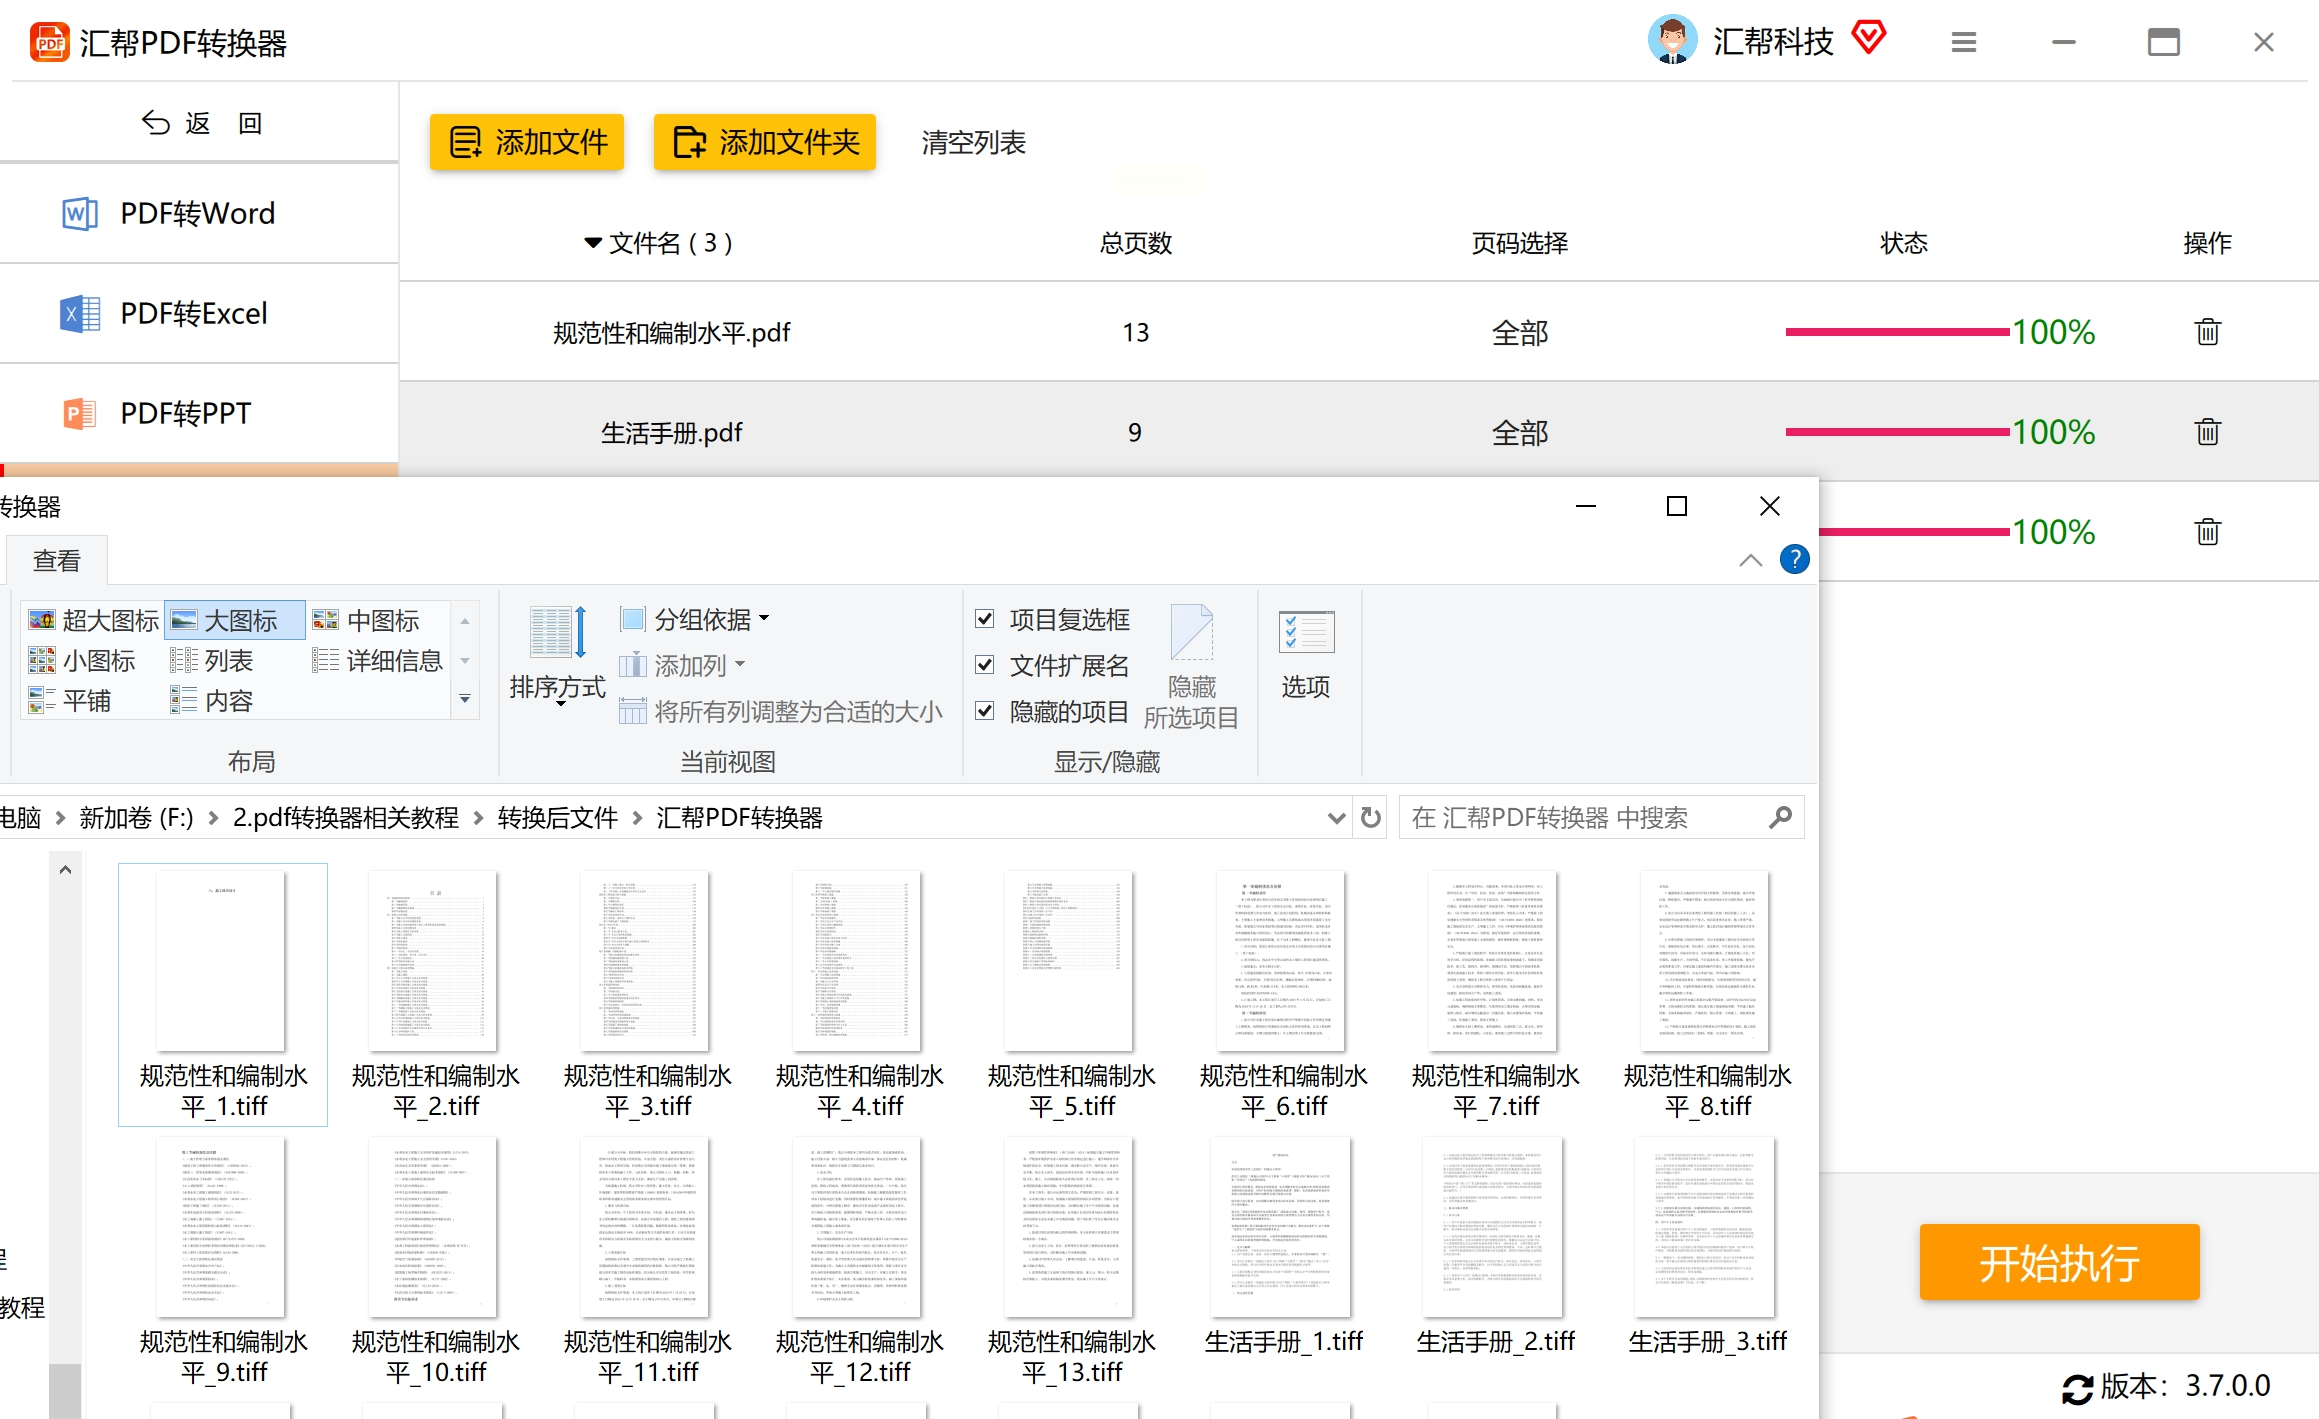Delete 规范性和编制水平.pdf with trash icon
This screenshot has height=1419, width=2319.
pyautogui.click(x=2207, y=332)
